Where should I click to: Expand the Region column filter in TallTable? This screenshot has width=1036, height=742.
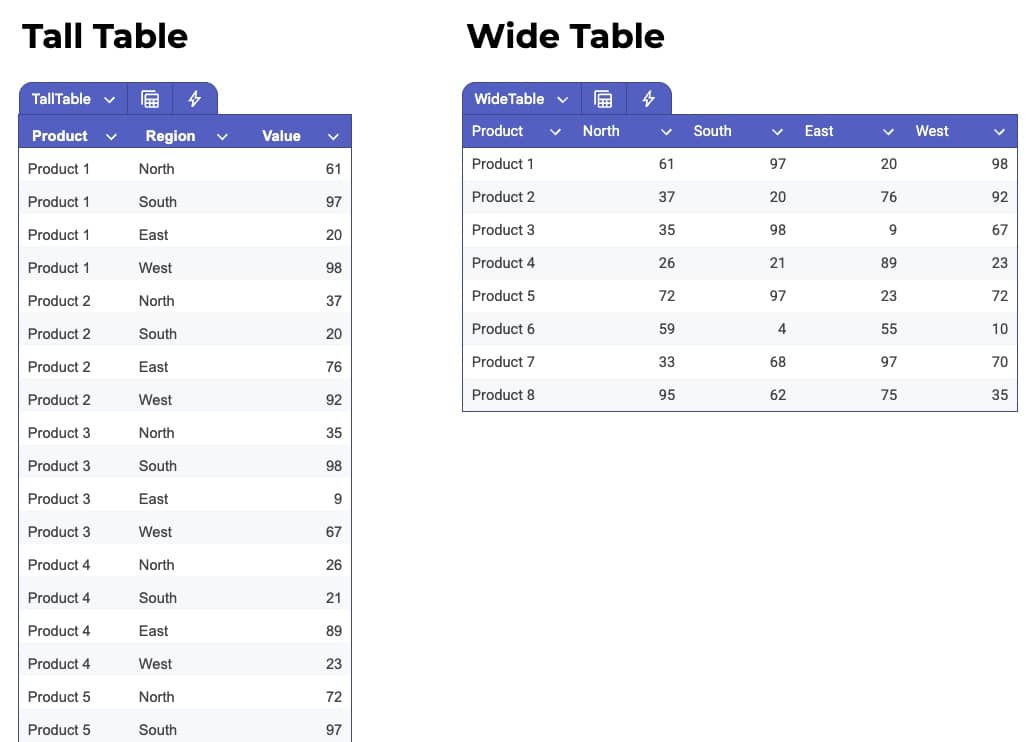pos(223,137)
